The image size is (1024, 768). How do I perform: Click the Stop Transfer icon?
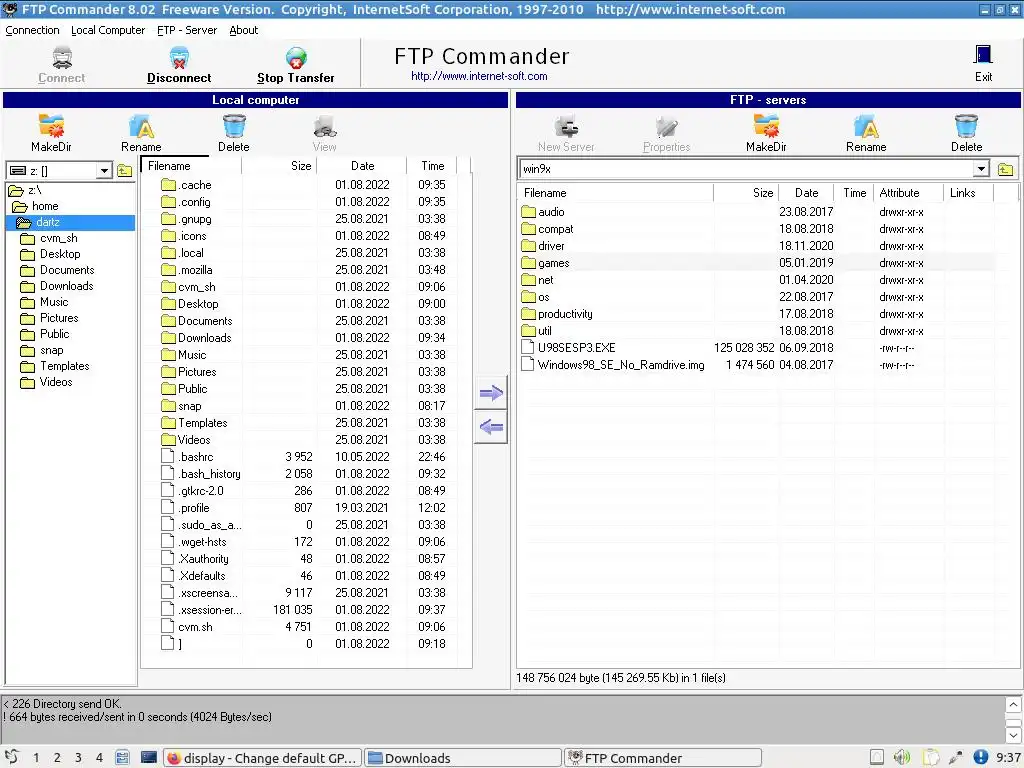[296, 57]
